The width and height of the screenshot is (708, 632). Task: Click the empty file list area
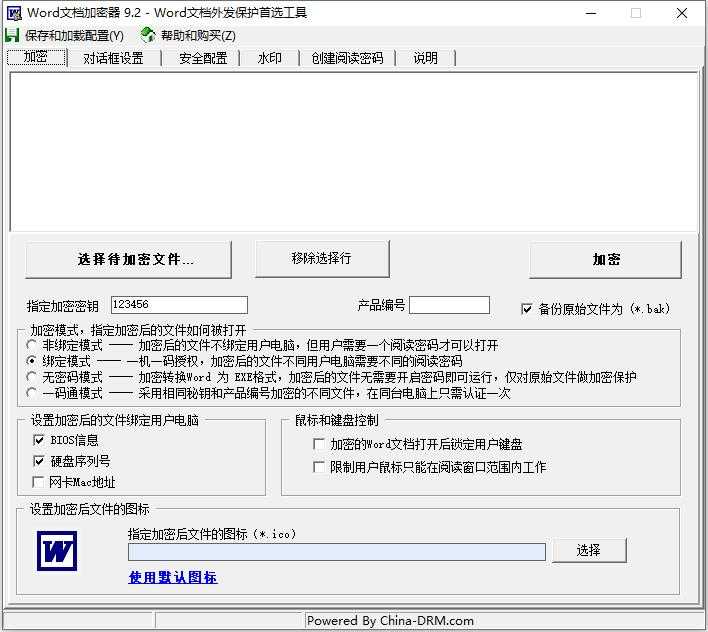[x=354, y=152]
